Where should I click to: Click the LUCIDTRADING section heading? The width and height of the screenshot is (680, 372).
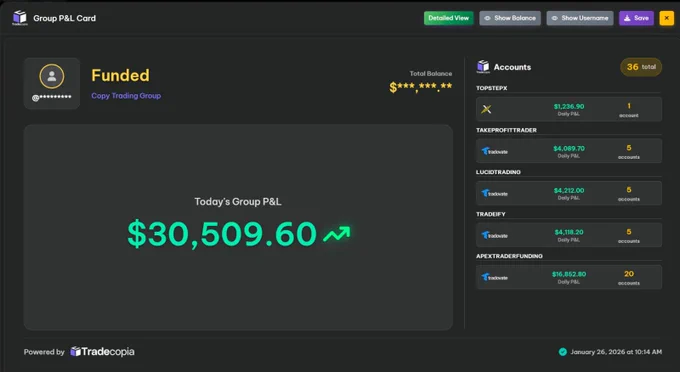(498, 172)
